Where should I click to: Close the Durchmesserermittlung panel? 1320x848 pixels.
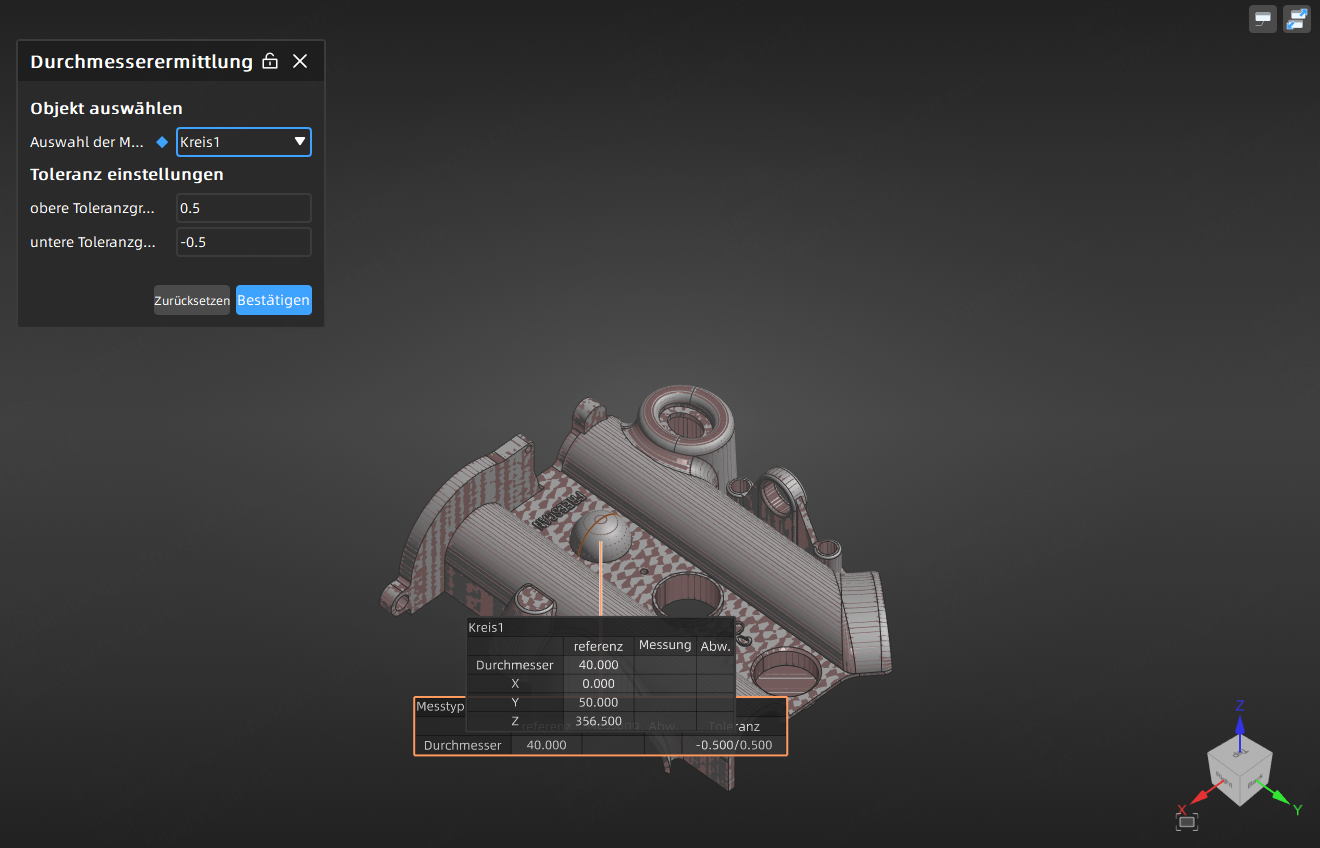pyautogui.click(x=300, y=61)
